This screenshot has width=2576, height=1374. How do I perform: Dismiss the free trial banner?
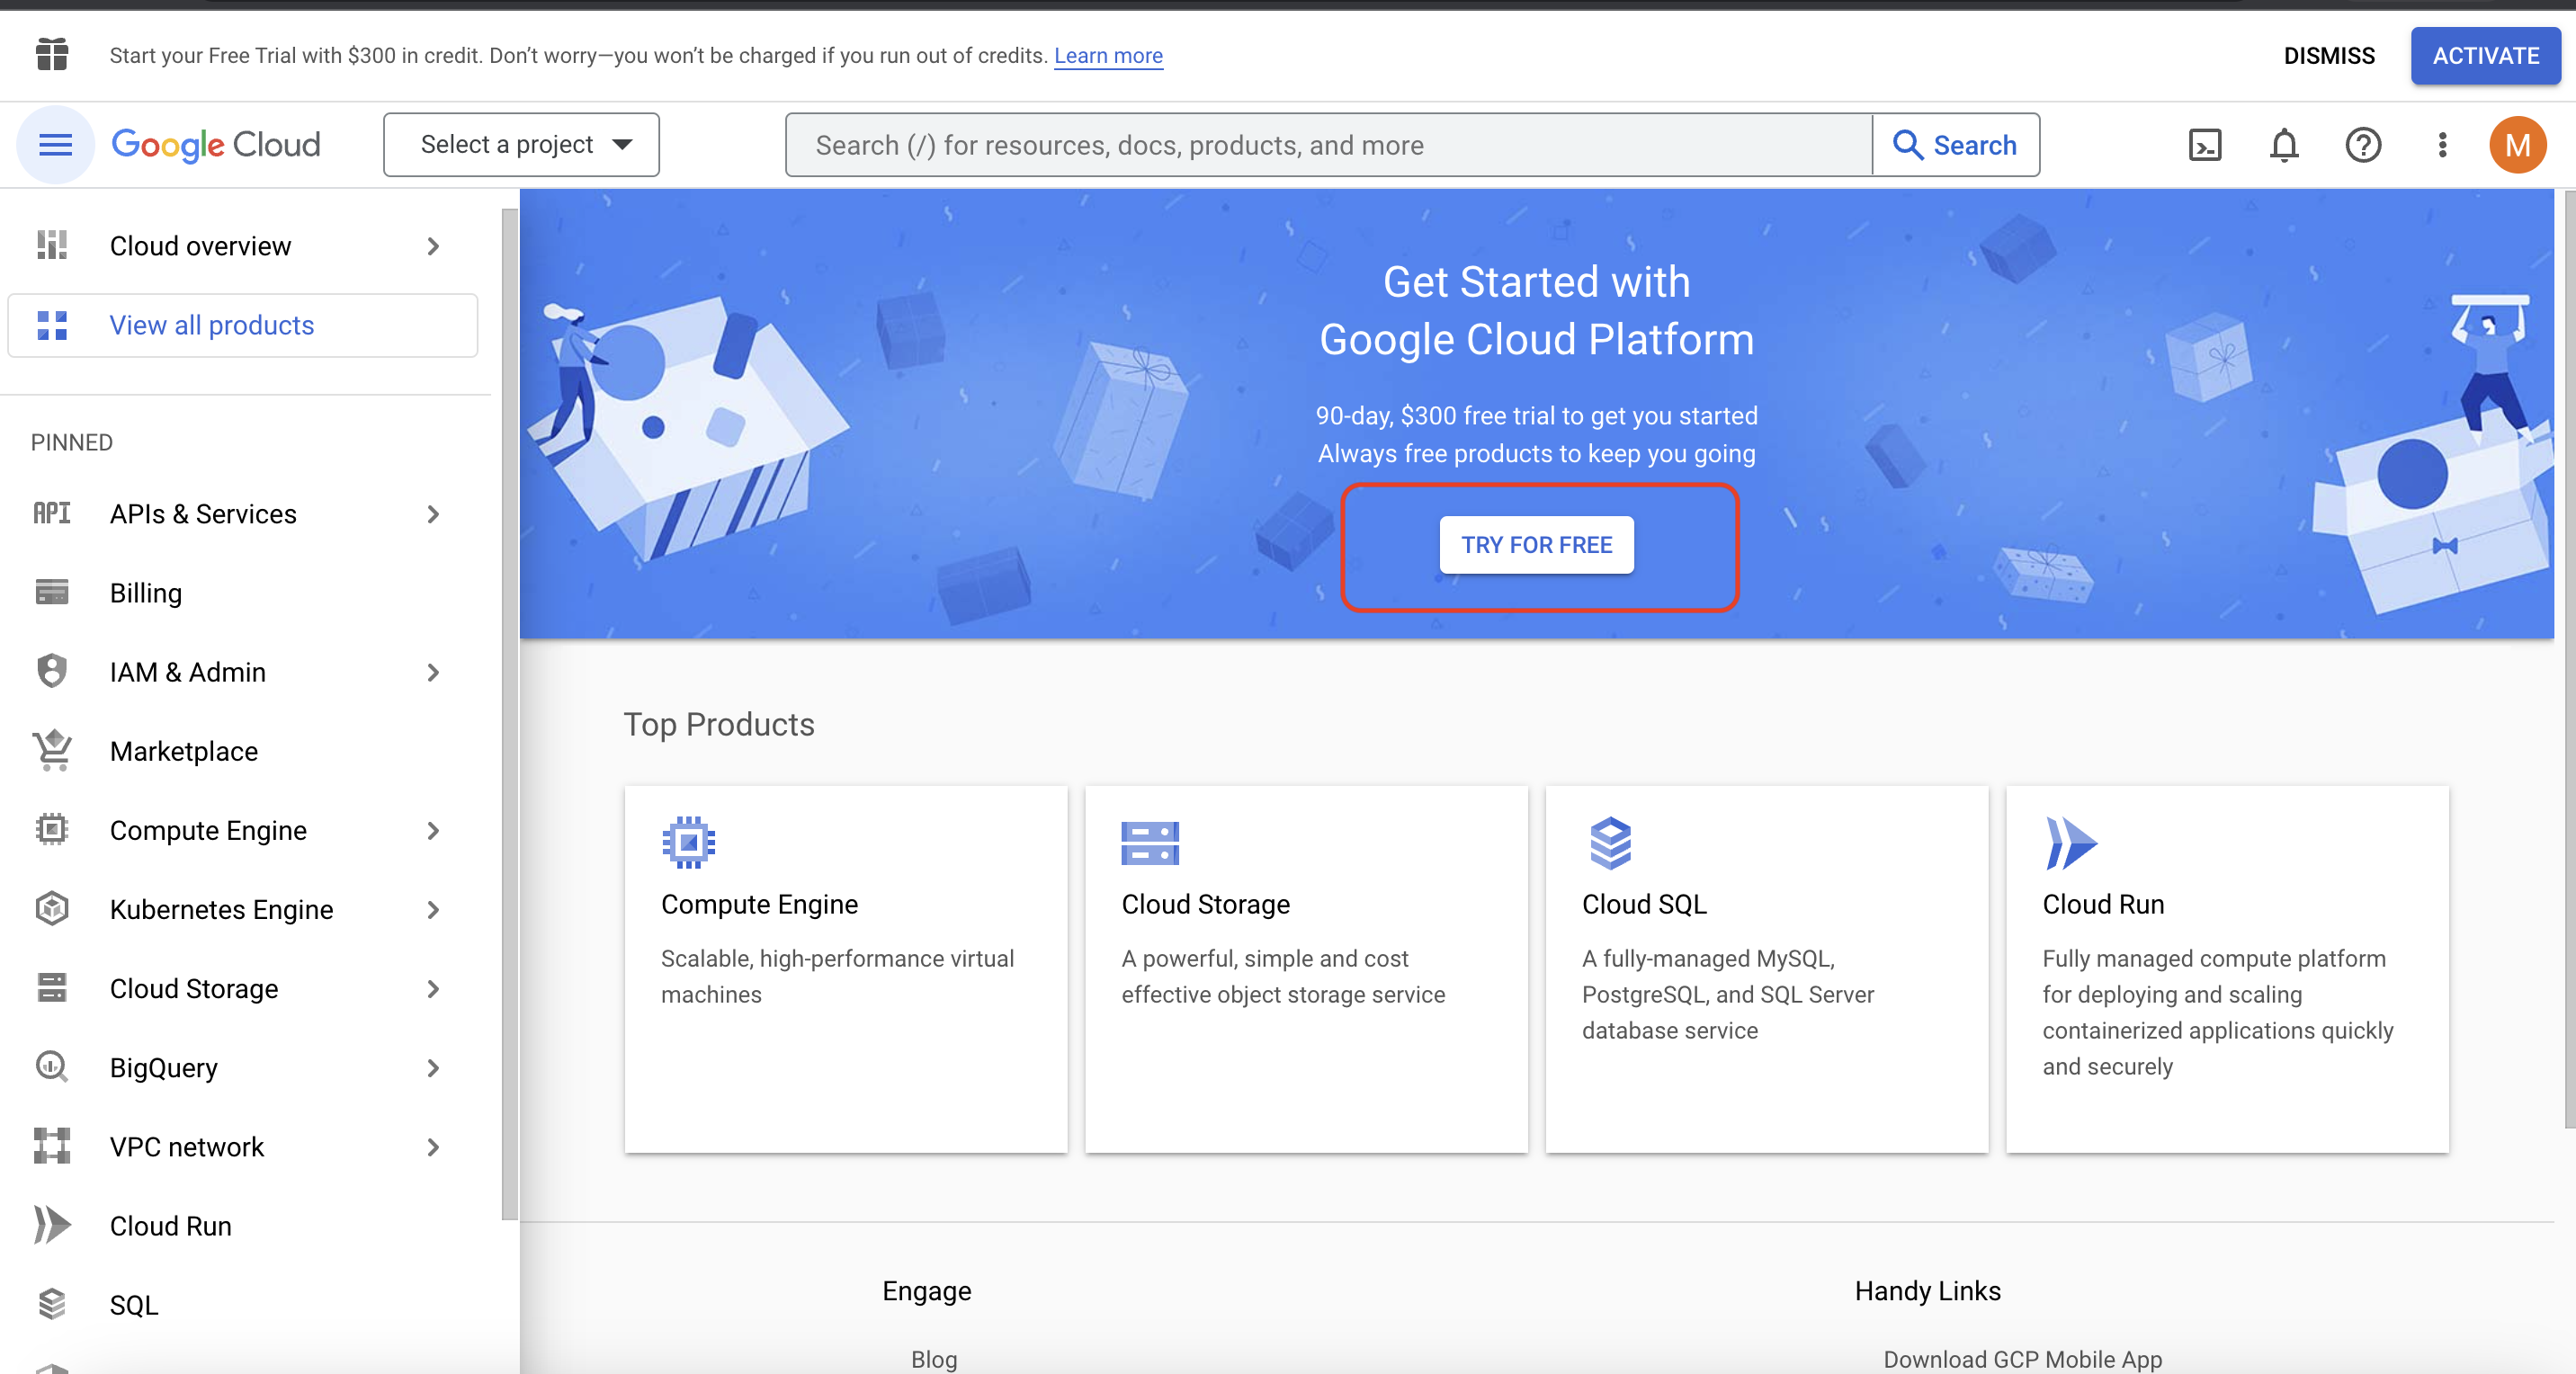click(2329, 56)
